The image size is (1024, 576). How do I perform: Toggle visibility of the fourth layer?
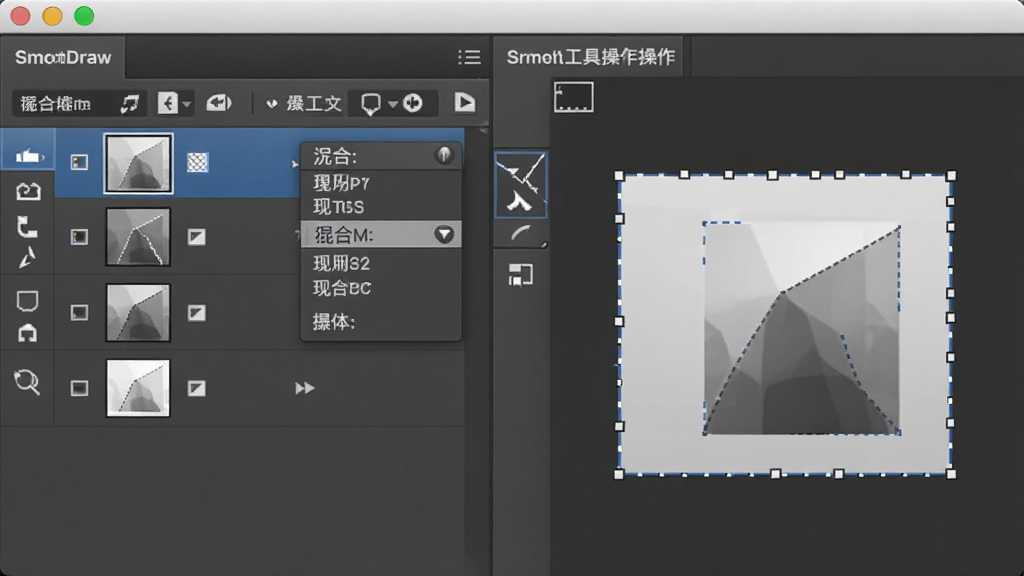tap(79, 389)
